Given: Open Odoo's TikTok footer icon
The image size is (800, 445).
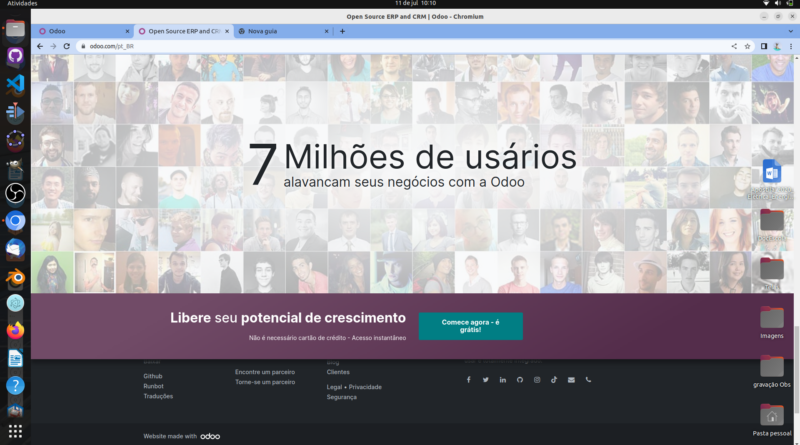Looking at the screenshot, I should point(554,380).
